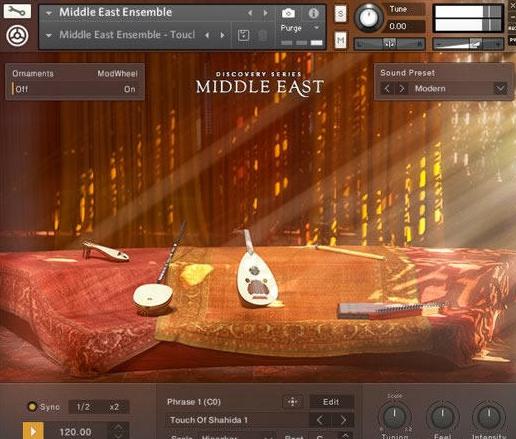This screenshot has height=439, width=516.
Task: Go to previous instrument arrow
Action: point(250,13)
